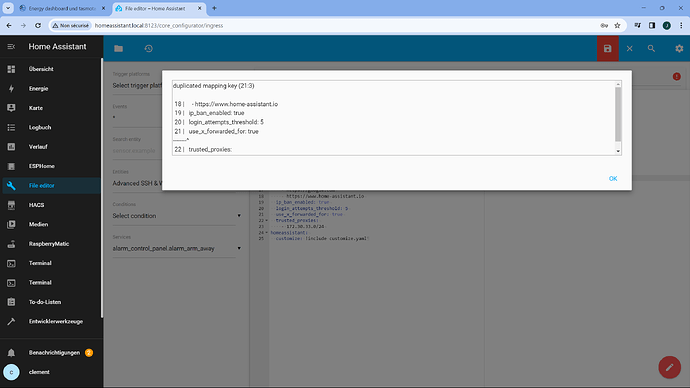Click the second Terminal sidebar icon
This screenshot has width=690, height=388.
11,282
